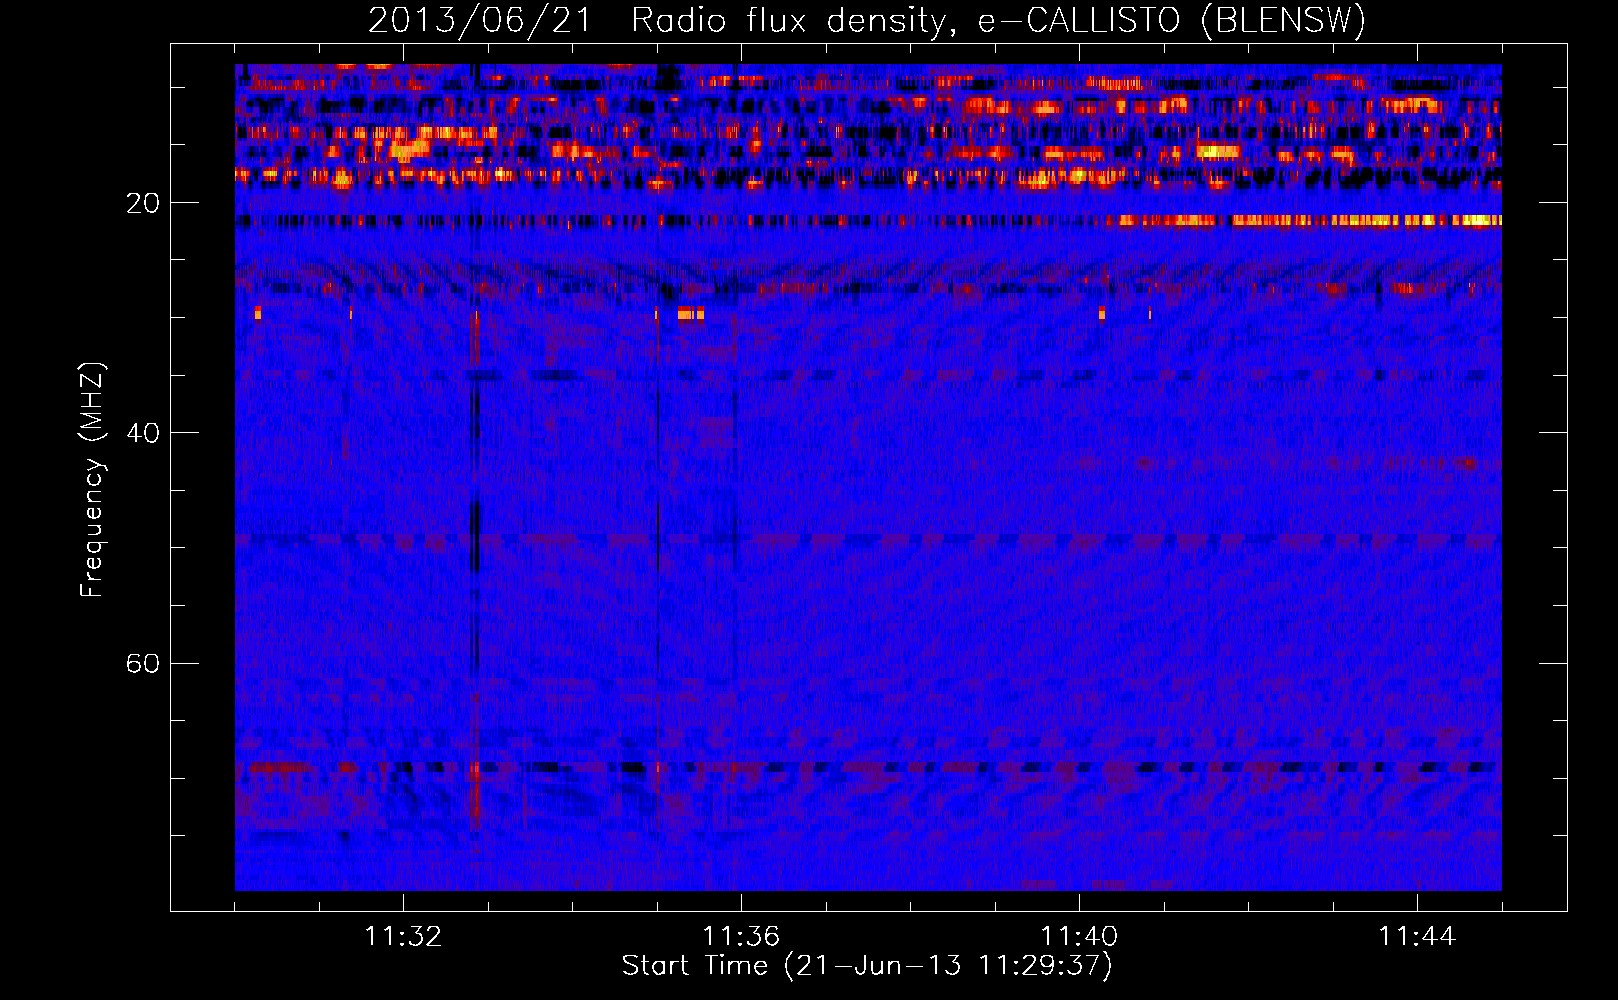Viewport: 1618px width, 1000px height.
Task: Click the 40 frequency tick label
Action: 143,433
